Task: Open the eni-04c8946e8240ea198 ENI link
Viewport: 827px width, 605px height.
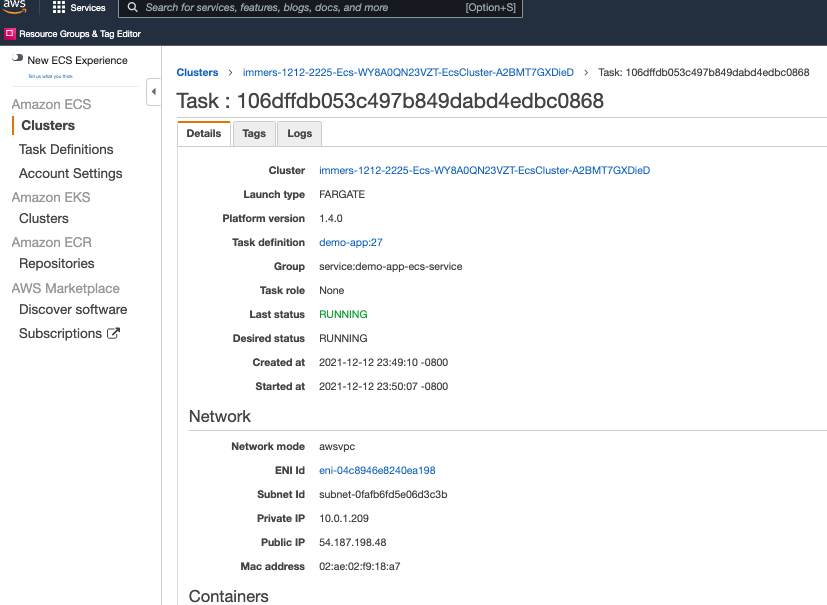Action: [x=377, y=470]
